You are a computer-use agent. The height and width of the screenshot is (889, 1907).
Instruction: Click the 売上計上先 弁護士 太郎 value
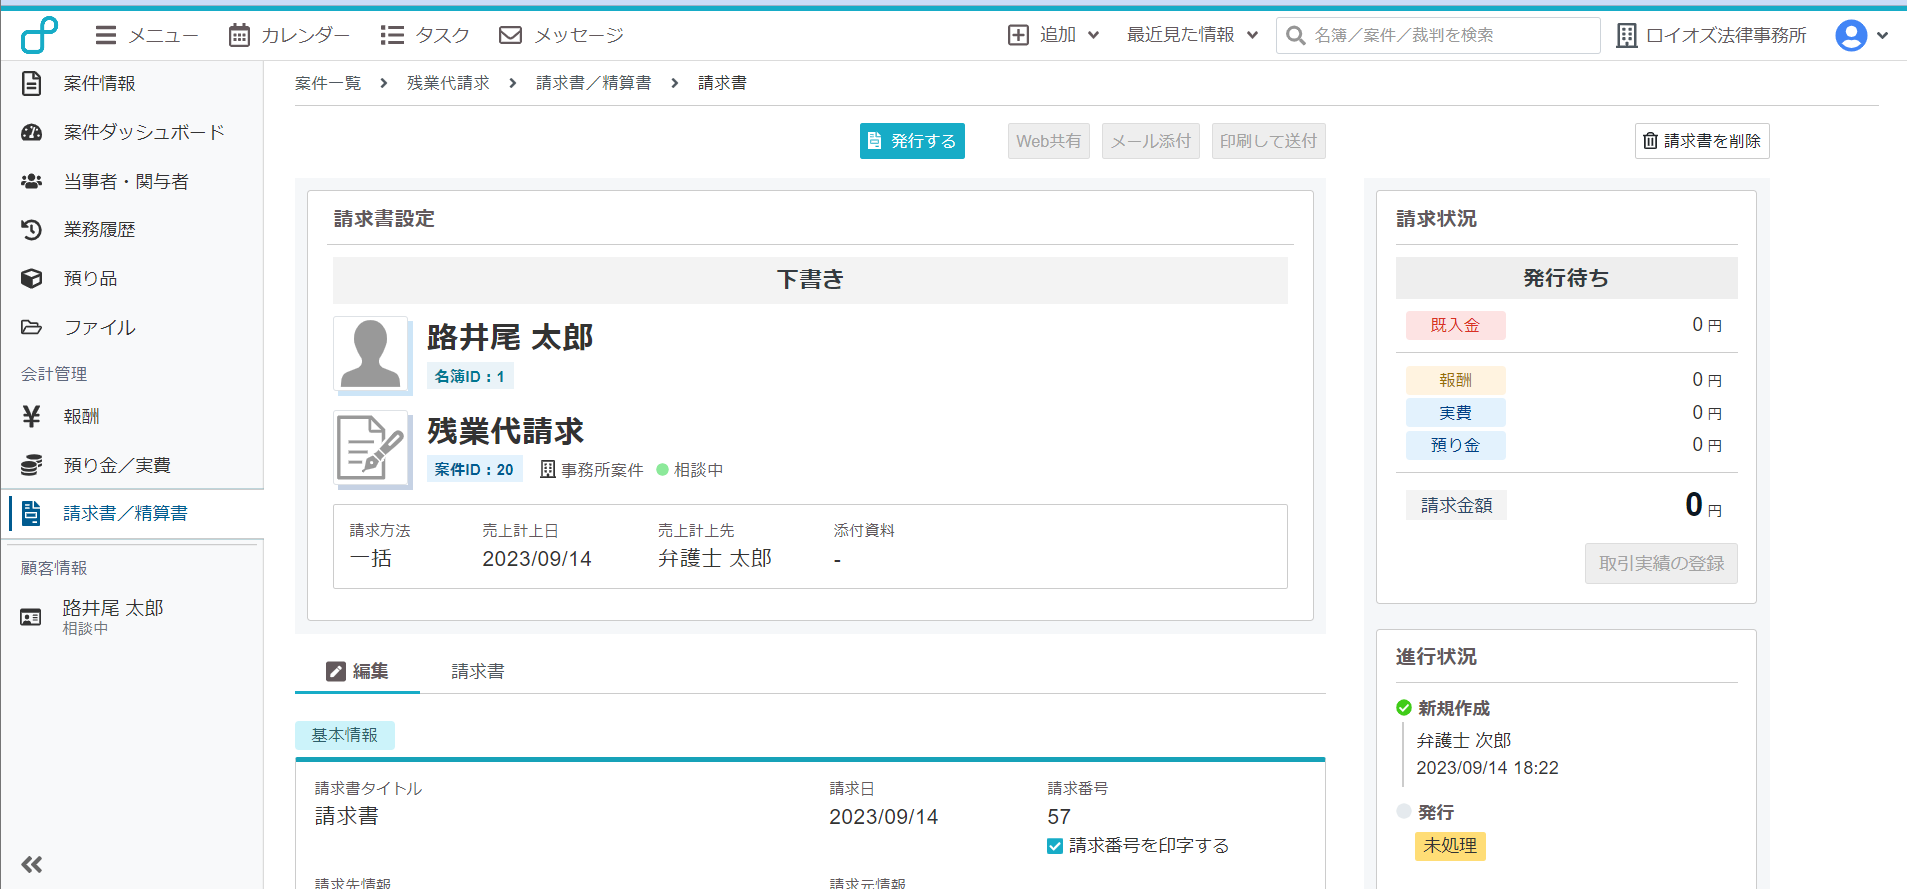(x=715, y=559)
